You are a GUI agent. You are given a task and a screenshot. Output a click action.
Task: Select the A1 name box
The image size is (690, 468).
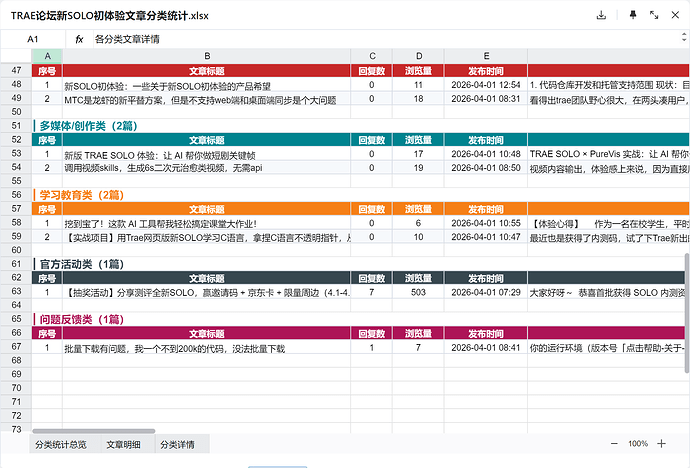click(33, 39)
